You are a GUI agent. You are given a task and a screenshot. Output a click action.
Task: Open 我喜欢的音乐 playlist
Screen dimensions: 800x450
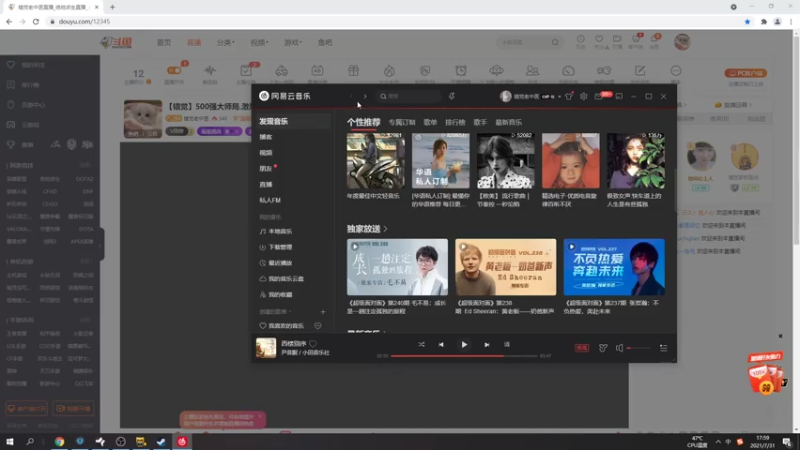pyautogui.click(x=282, y=326)
